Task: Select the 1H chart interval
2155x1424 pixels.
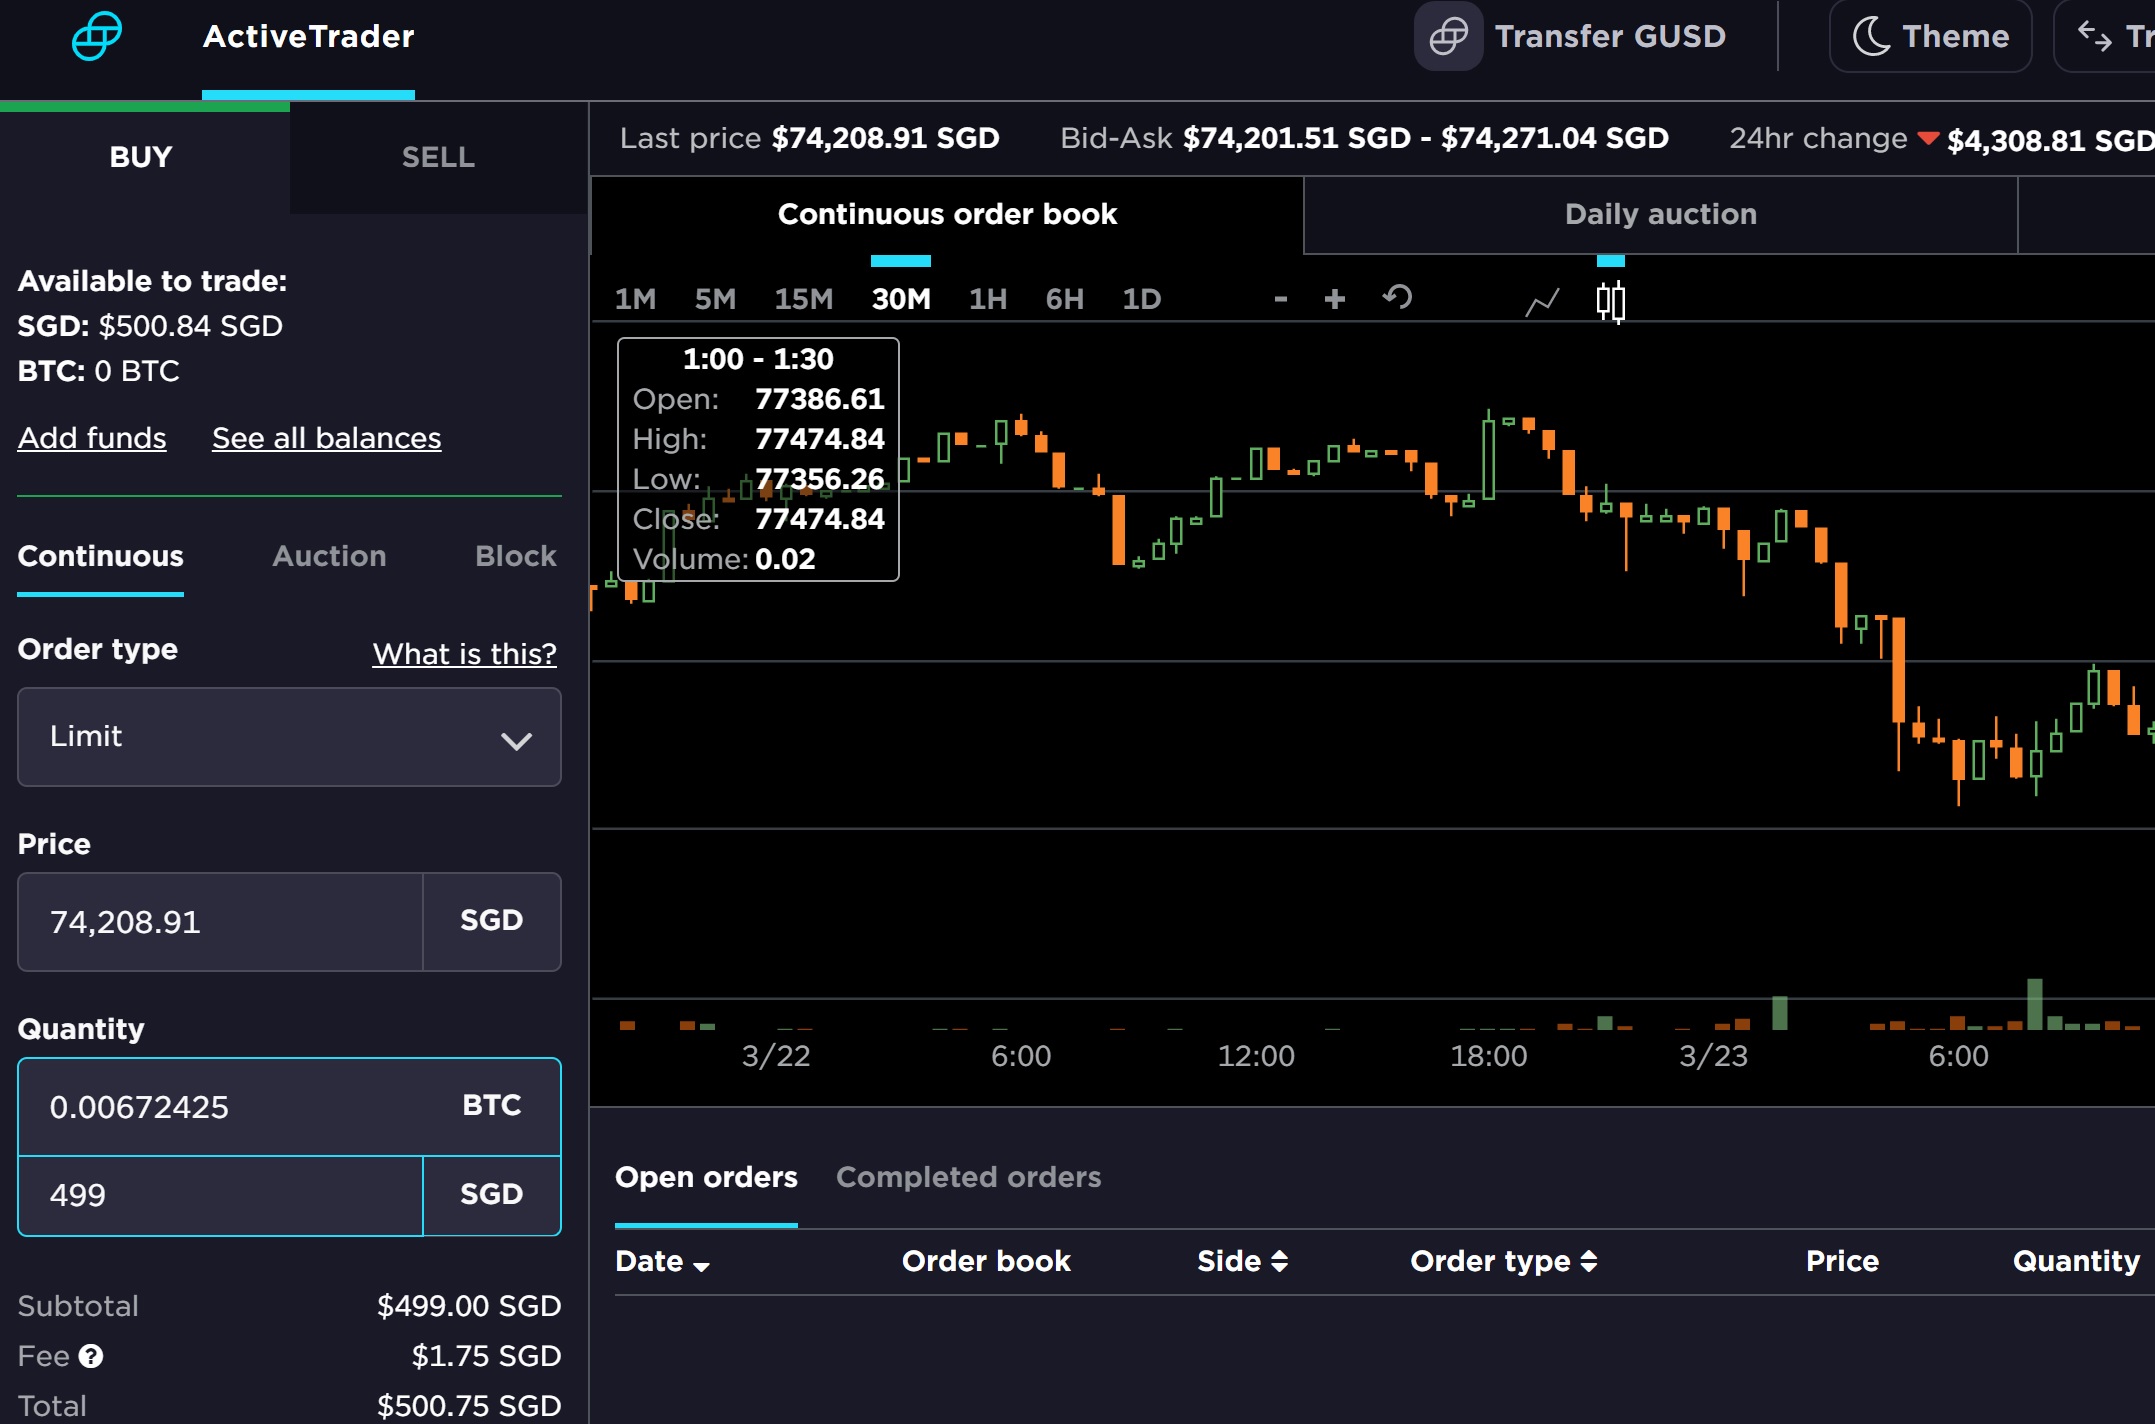Action: pos(987,299)
